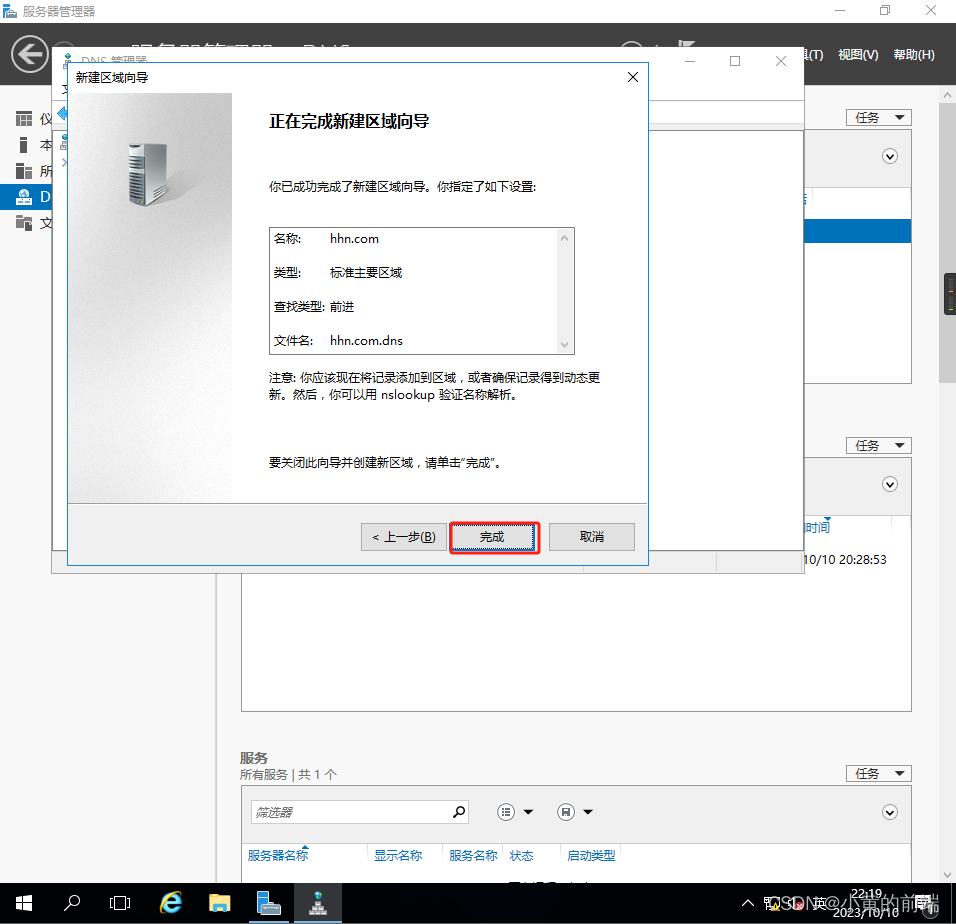Viewport: 956px width, 924px height.
Task: Open the Windows Start menu
Action: [24, 903]
